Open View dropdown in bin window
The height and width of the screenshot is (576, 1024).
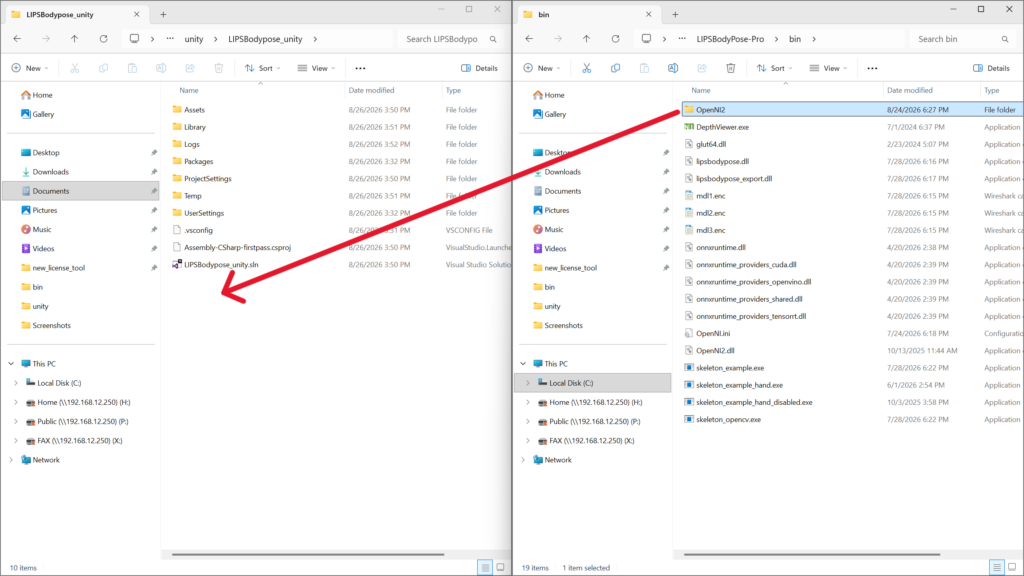828,68
